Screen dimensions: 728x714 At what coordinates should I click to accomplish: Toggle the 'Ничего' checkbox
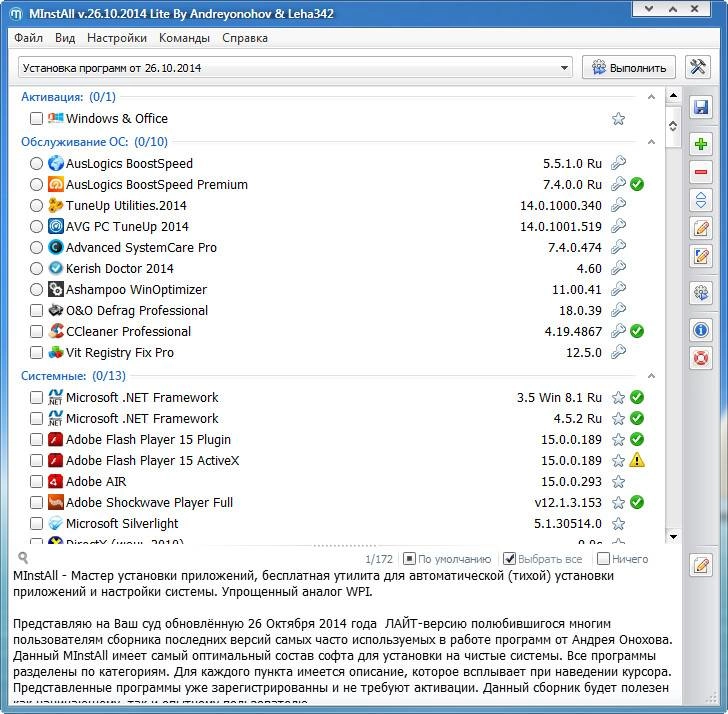click(x=603, y=558)
